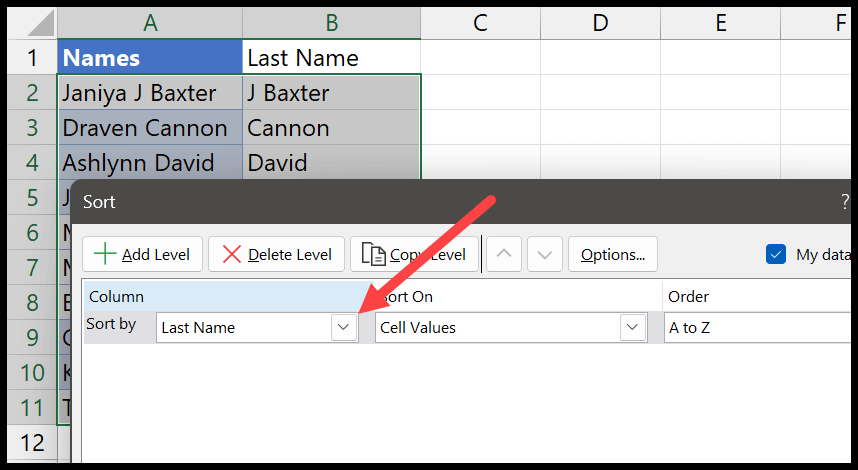Click cell J Baxter
858x470 pixels.
tap(332, 92)
